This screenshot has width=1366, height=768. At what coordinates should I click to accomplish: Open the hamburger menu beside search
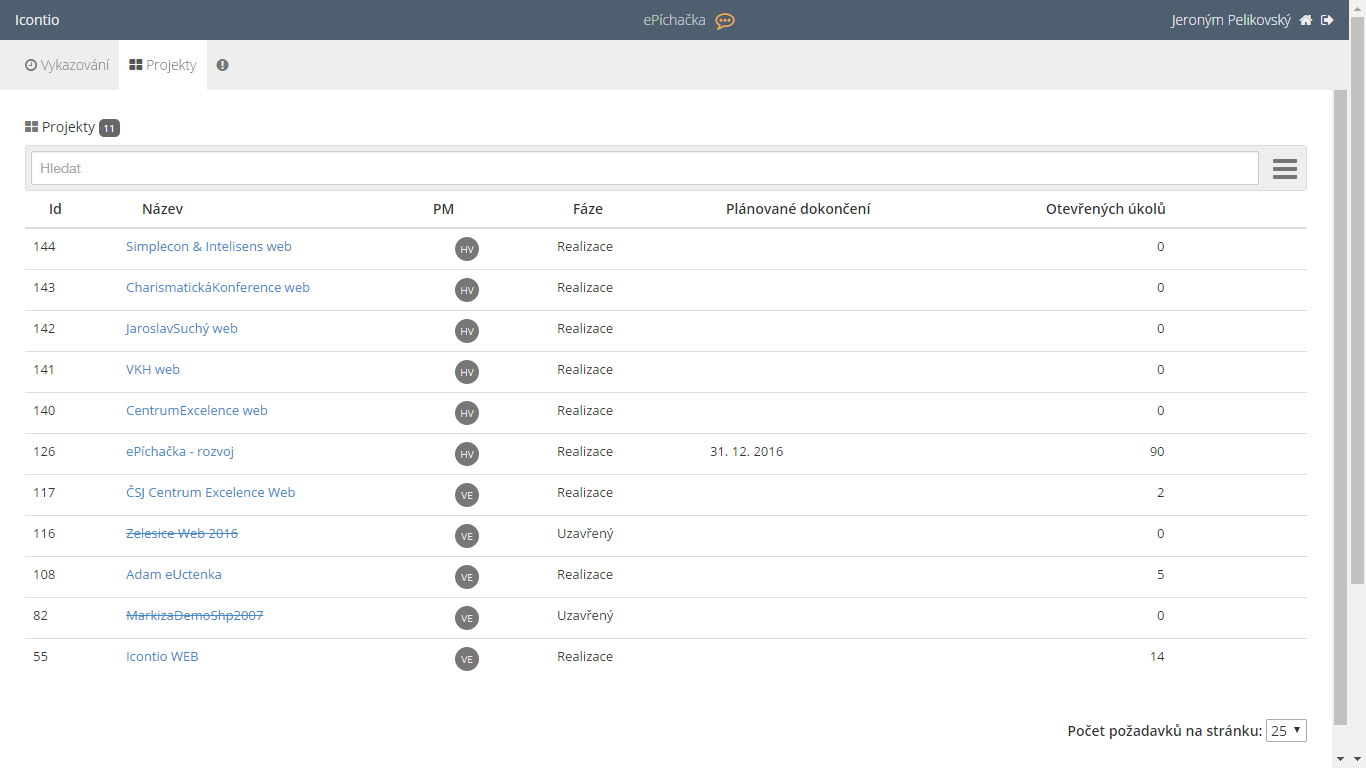tap(1284, 169)
